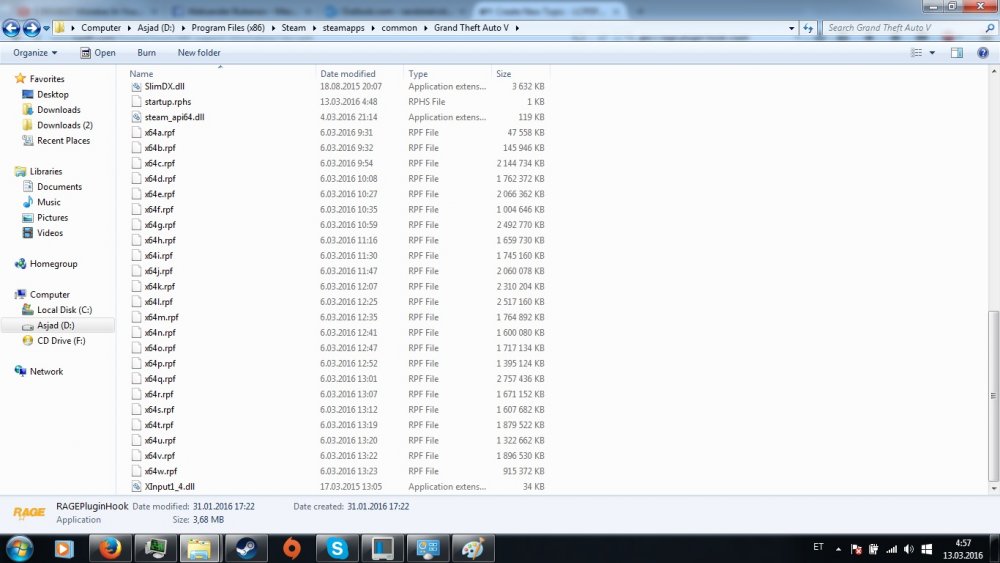This screenshot has height=563, width=1000.
Task: Click the Burn command
Action: pyautogui.click(x=146, y=53)
